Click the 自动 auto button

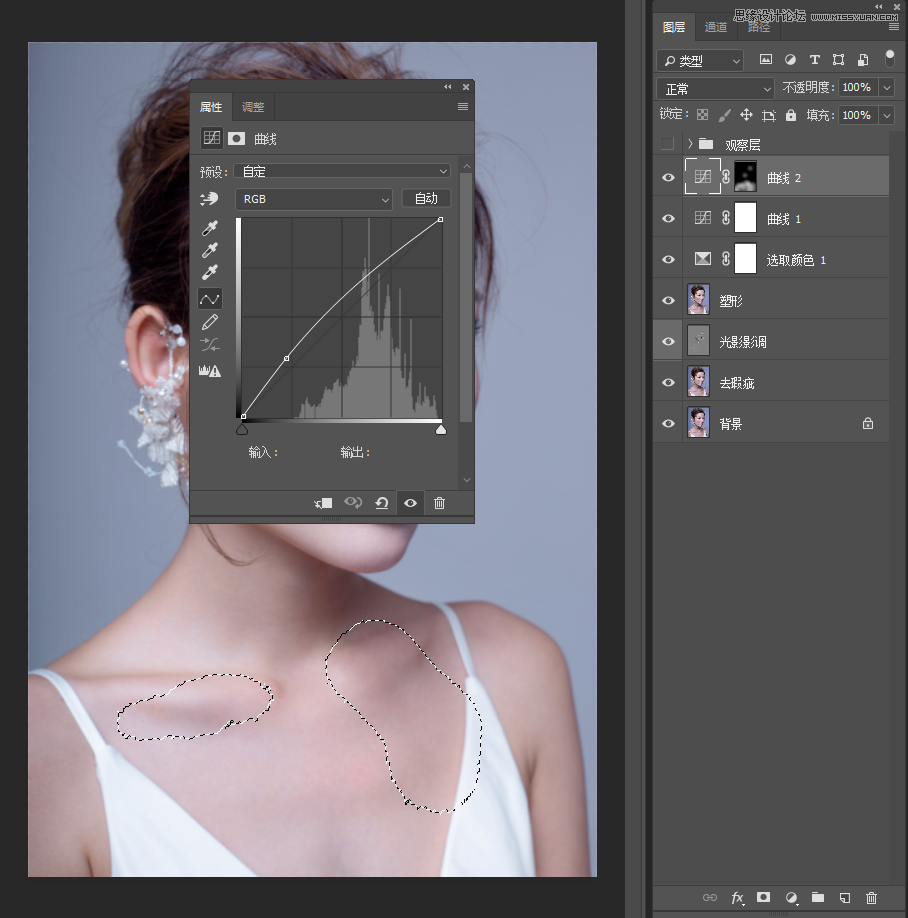pos(426,199)
